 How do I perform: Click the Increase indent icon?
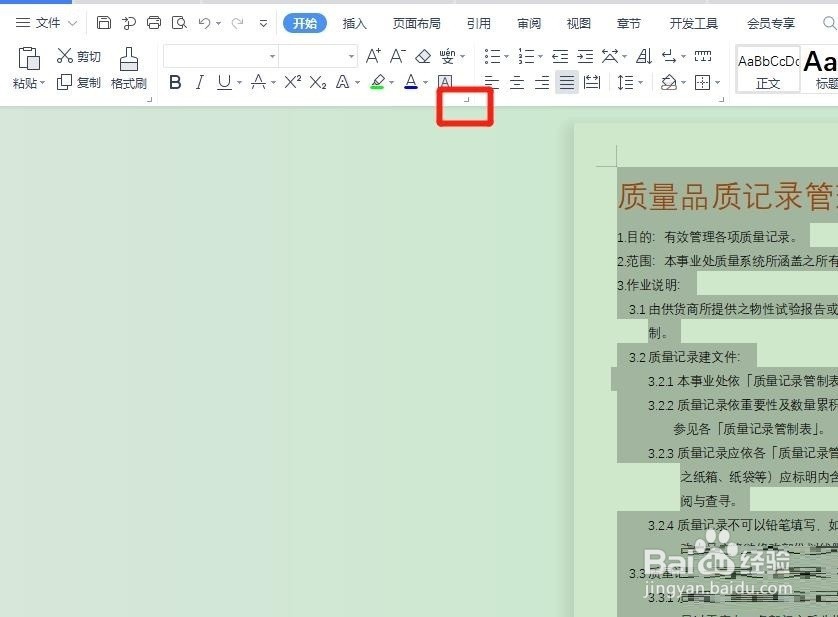pos(585,56)
